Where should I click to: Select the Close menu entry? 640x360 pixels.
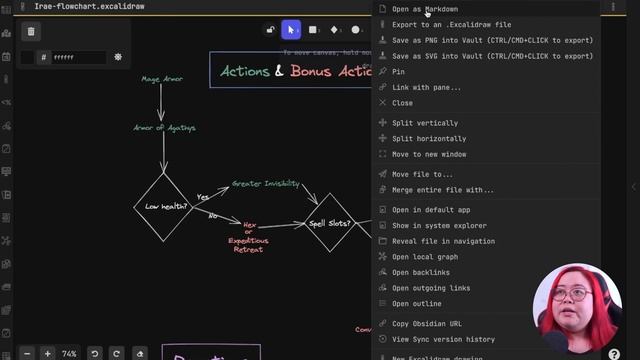pyautogui.click(x=486, y=103)
